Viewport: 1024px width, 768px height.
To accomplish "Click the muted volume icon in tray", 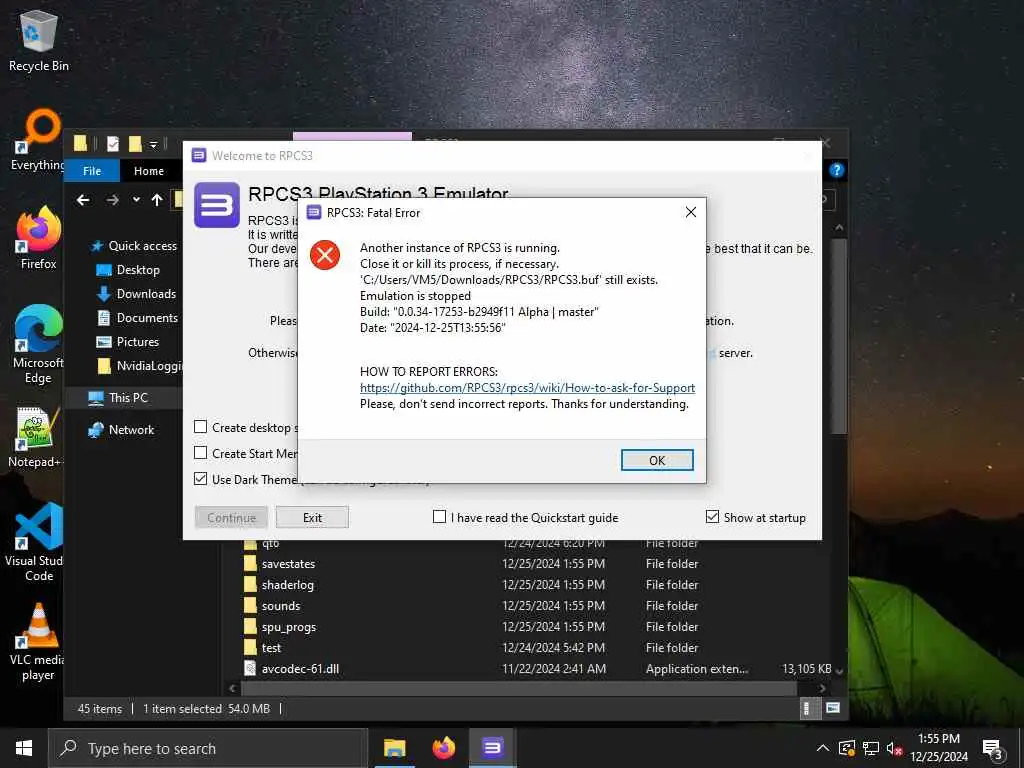I will click(894, 748).
